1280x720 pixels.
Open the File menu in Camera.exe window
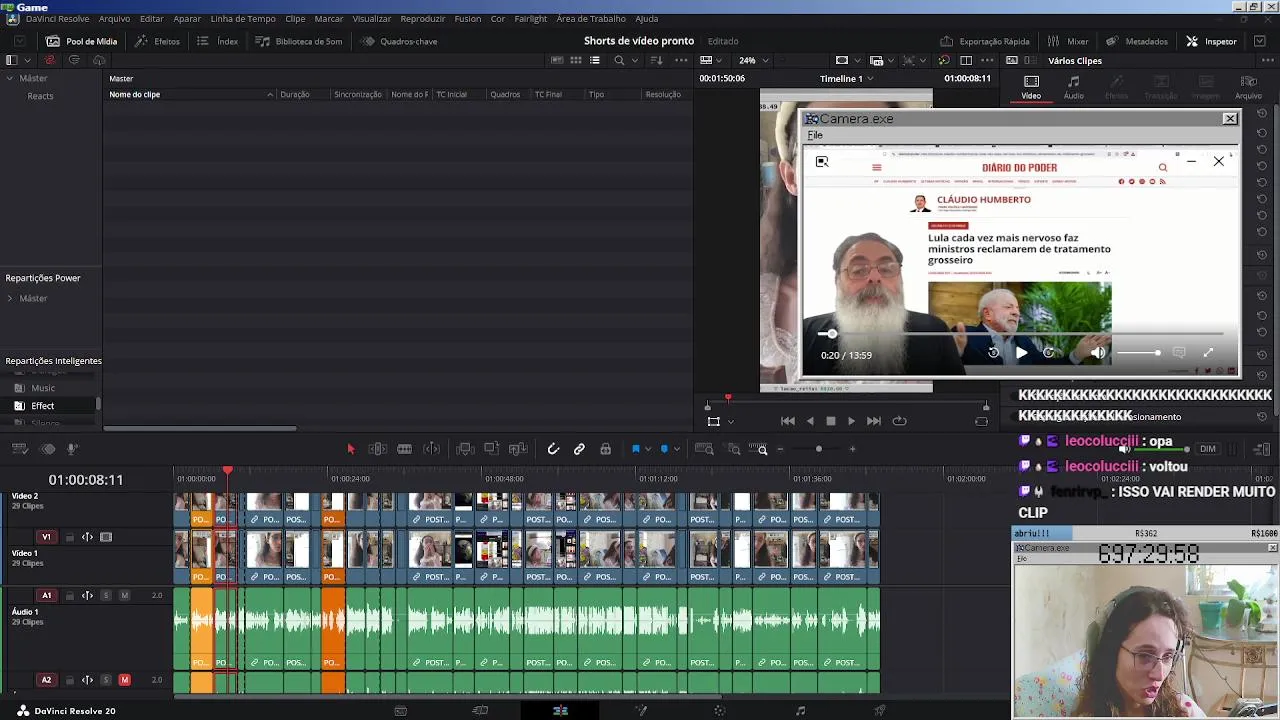[815, 135]
